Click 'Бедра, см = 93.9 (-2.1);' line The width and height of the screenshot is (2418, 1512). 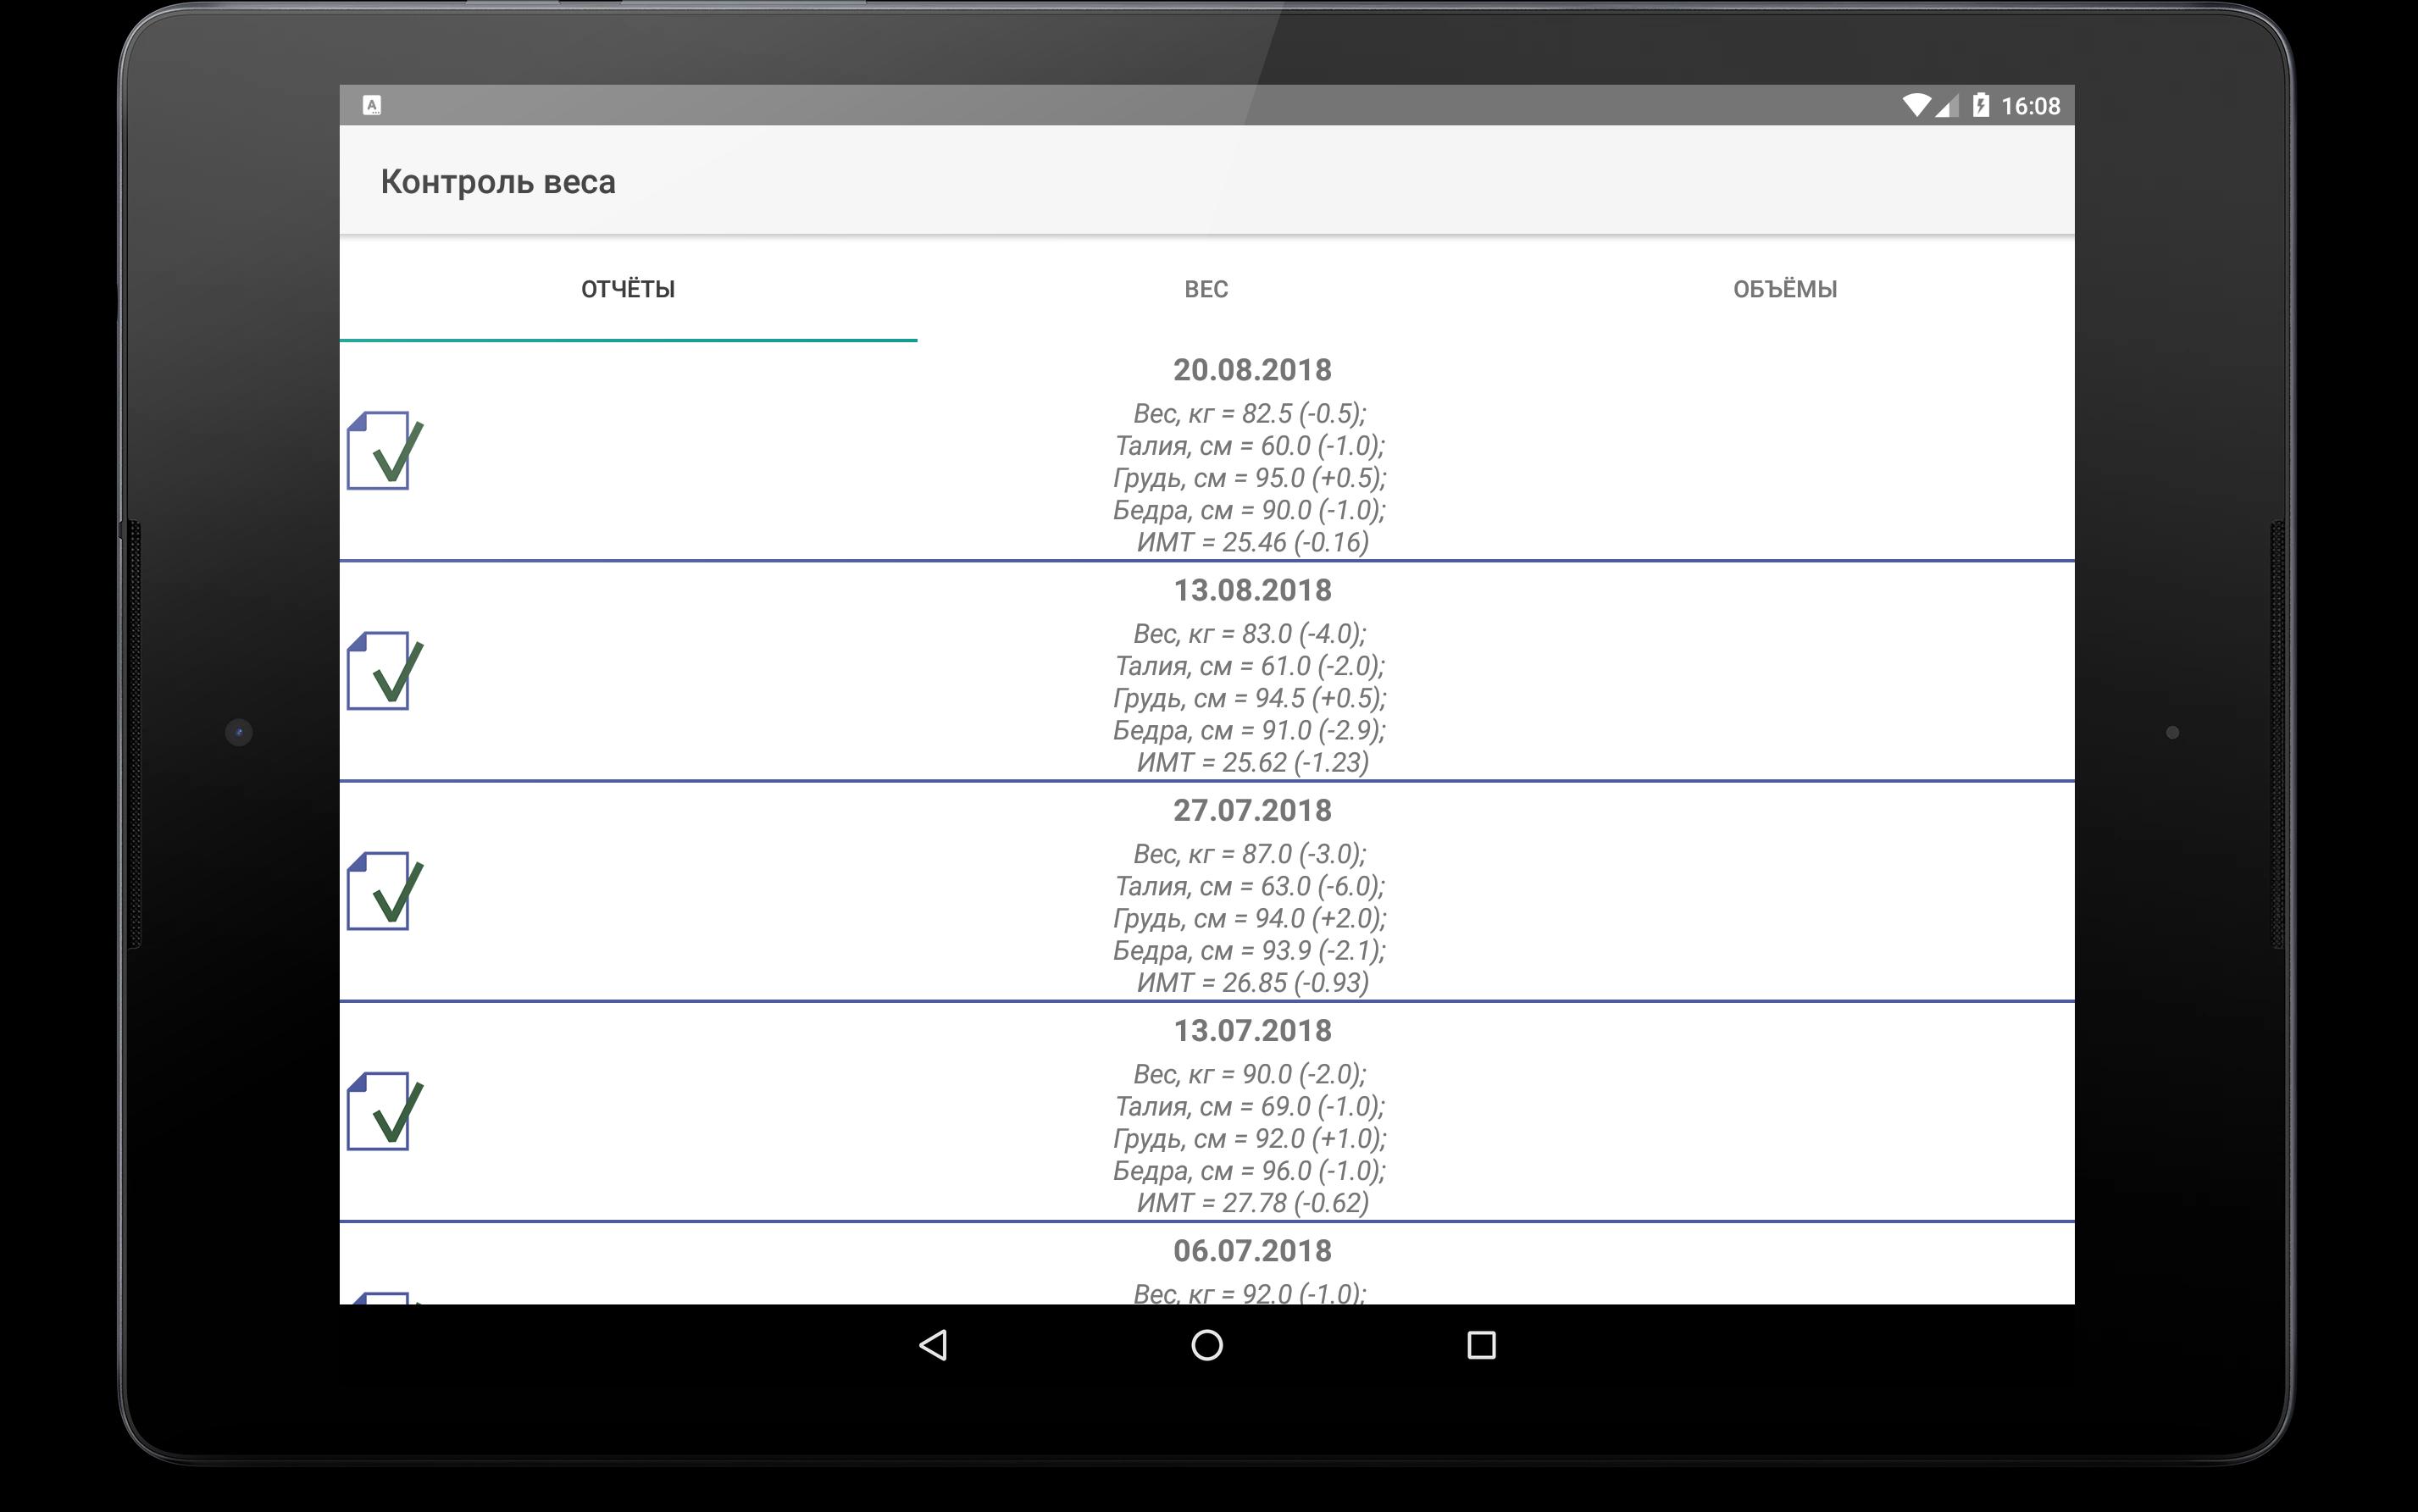click(1250, 950)
